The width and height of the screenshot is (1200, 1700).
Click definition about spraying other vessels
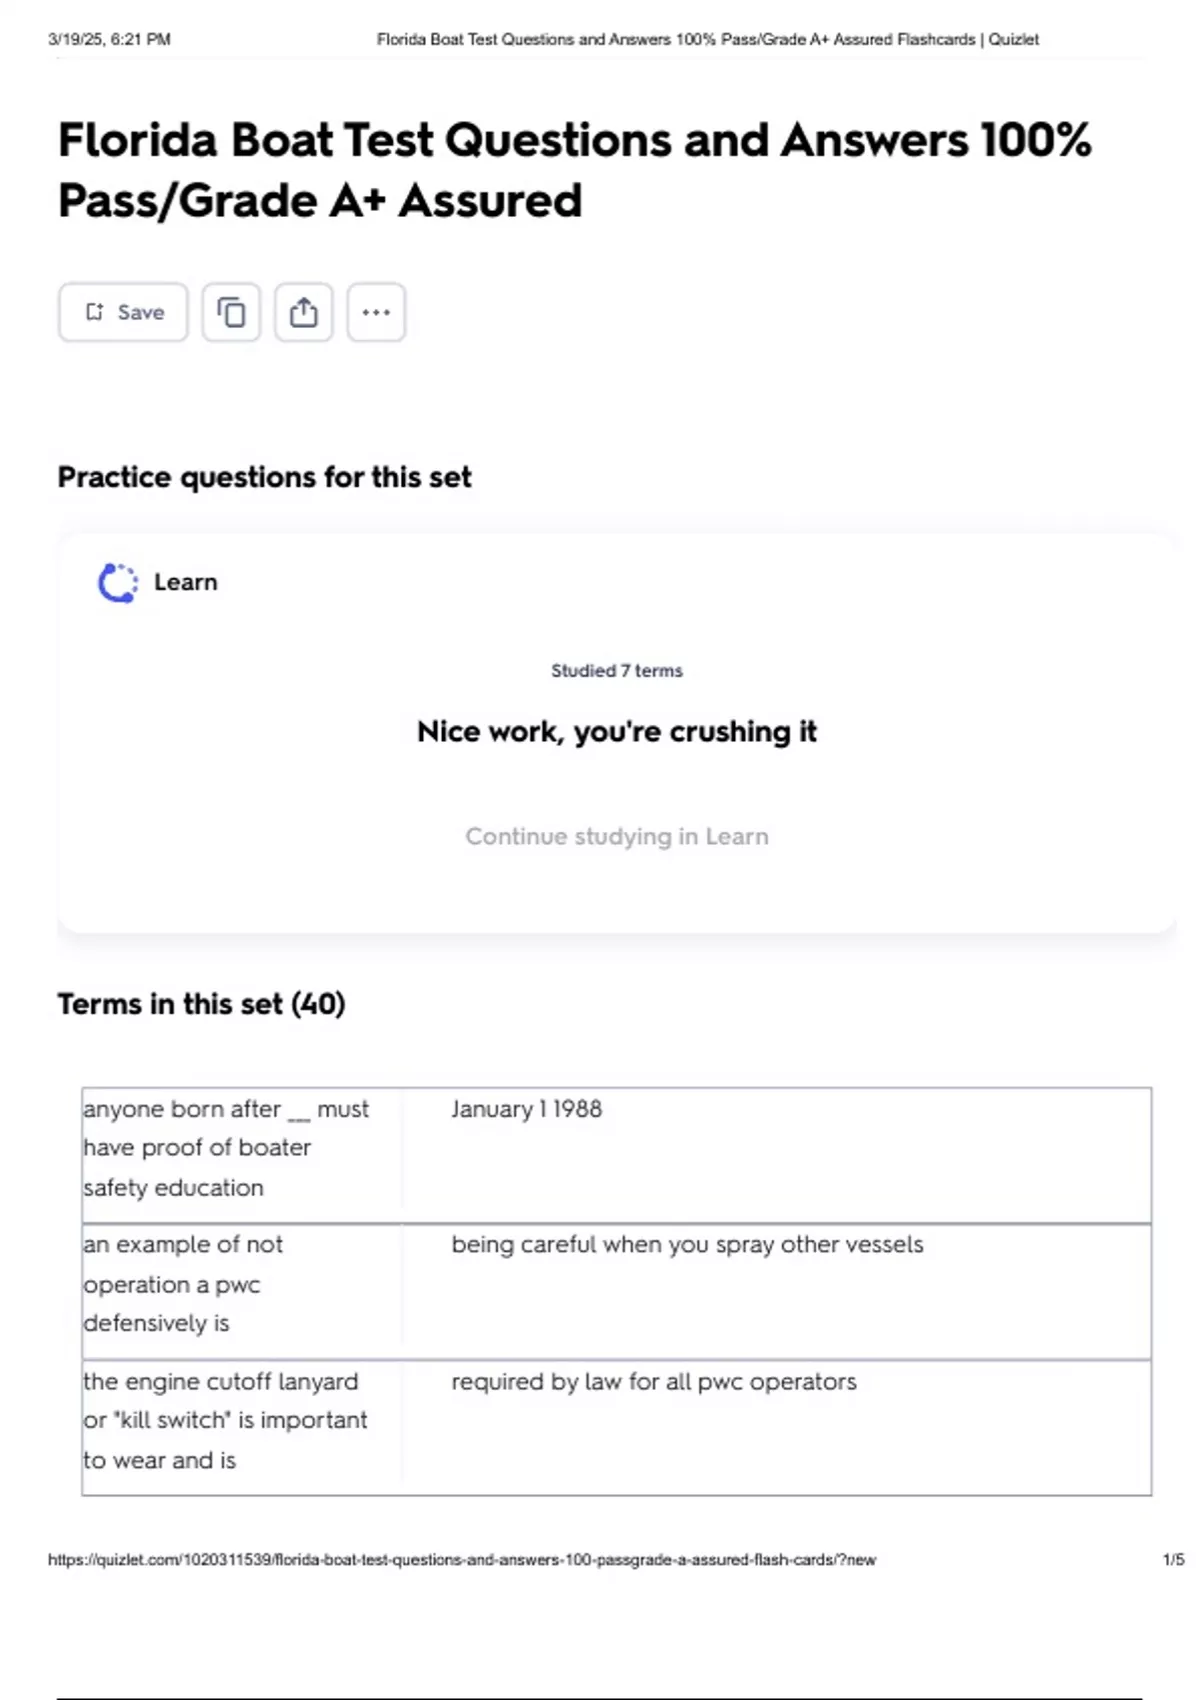pyautogui.click(x=687, y=1245)
